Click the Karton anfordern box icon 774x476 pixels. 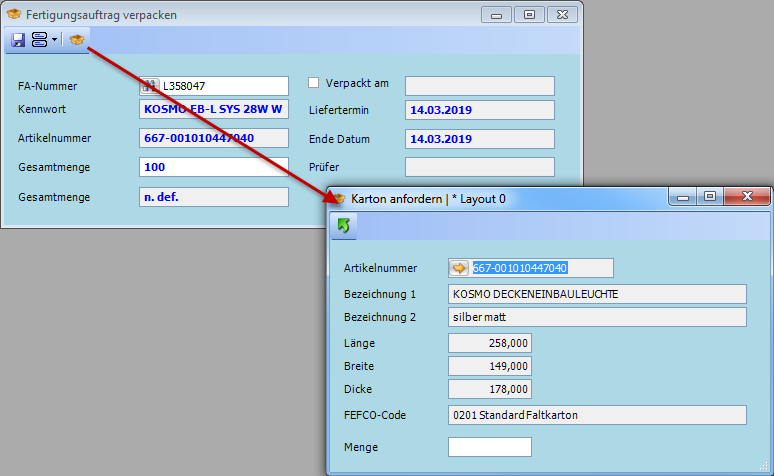tap(76, 40)
